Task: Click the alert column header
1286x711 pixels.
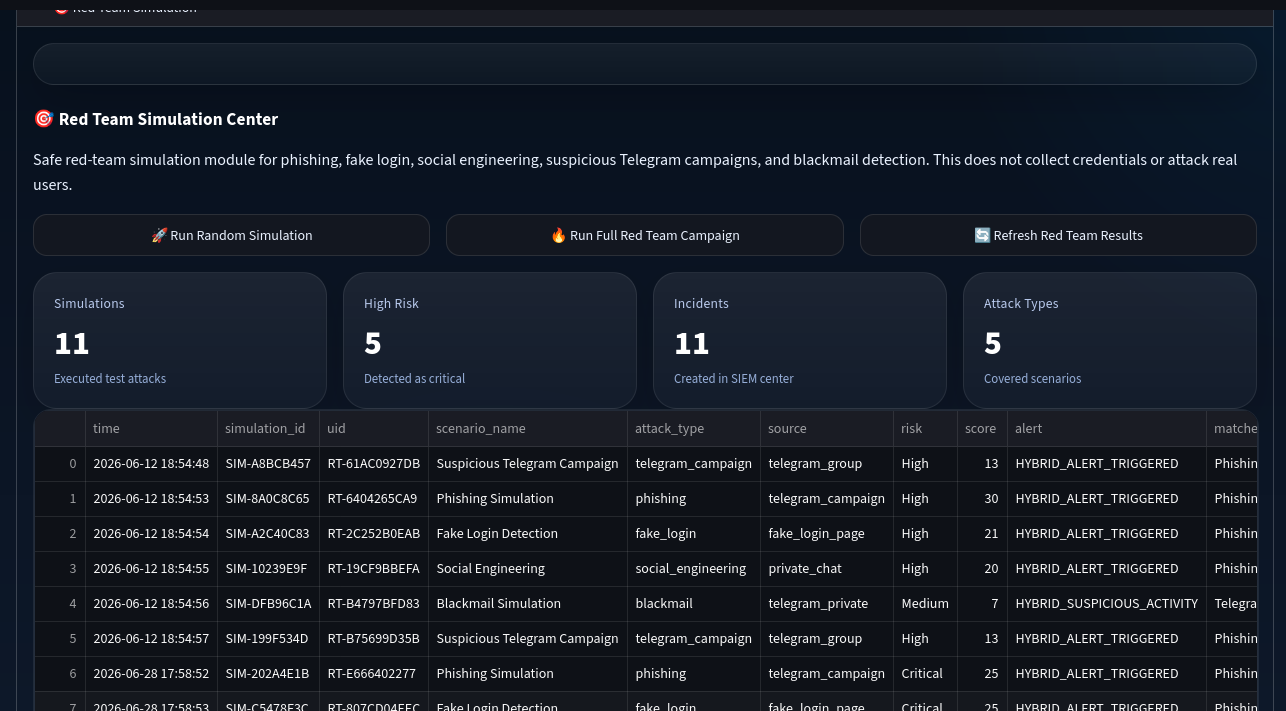Action: (x=1107, y=428)
